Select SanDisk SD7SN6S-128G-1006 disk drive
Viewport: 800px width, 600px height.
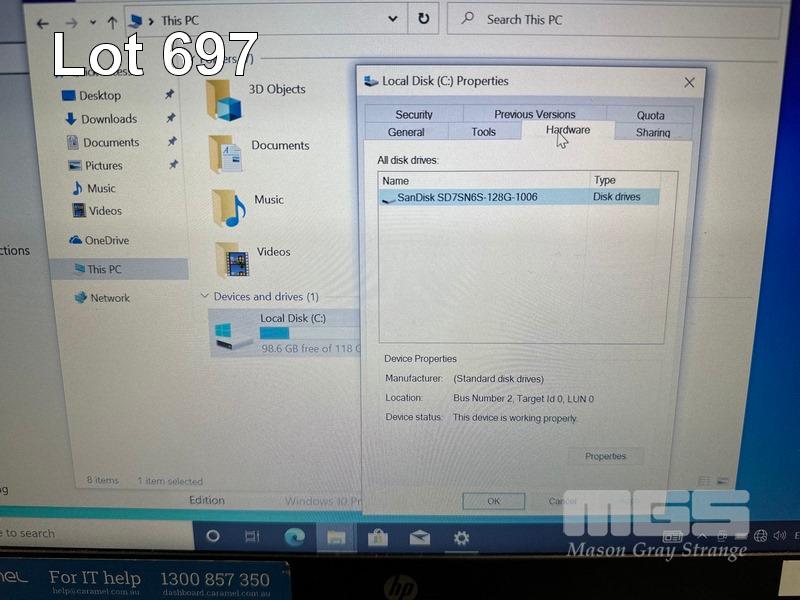pos(466,198)
